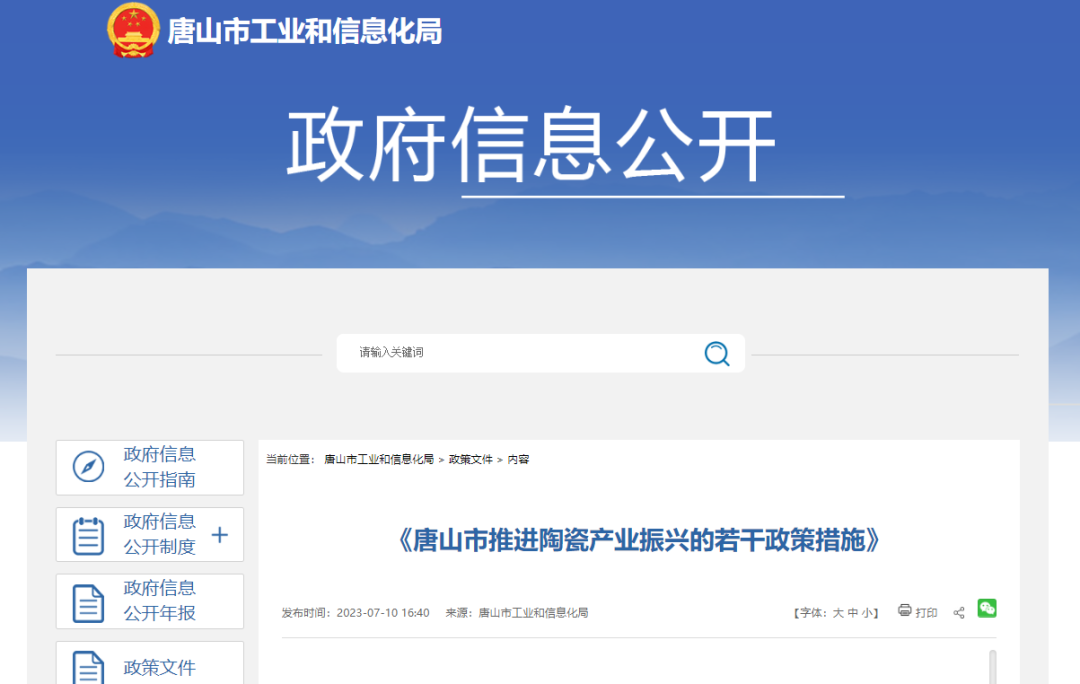Screen dimensions: 1080x684
Task: Open 政府信息公开指南 sidebar menu item
Action: pos(159,467)
